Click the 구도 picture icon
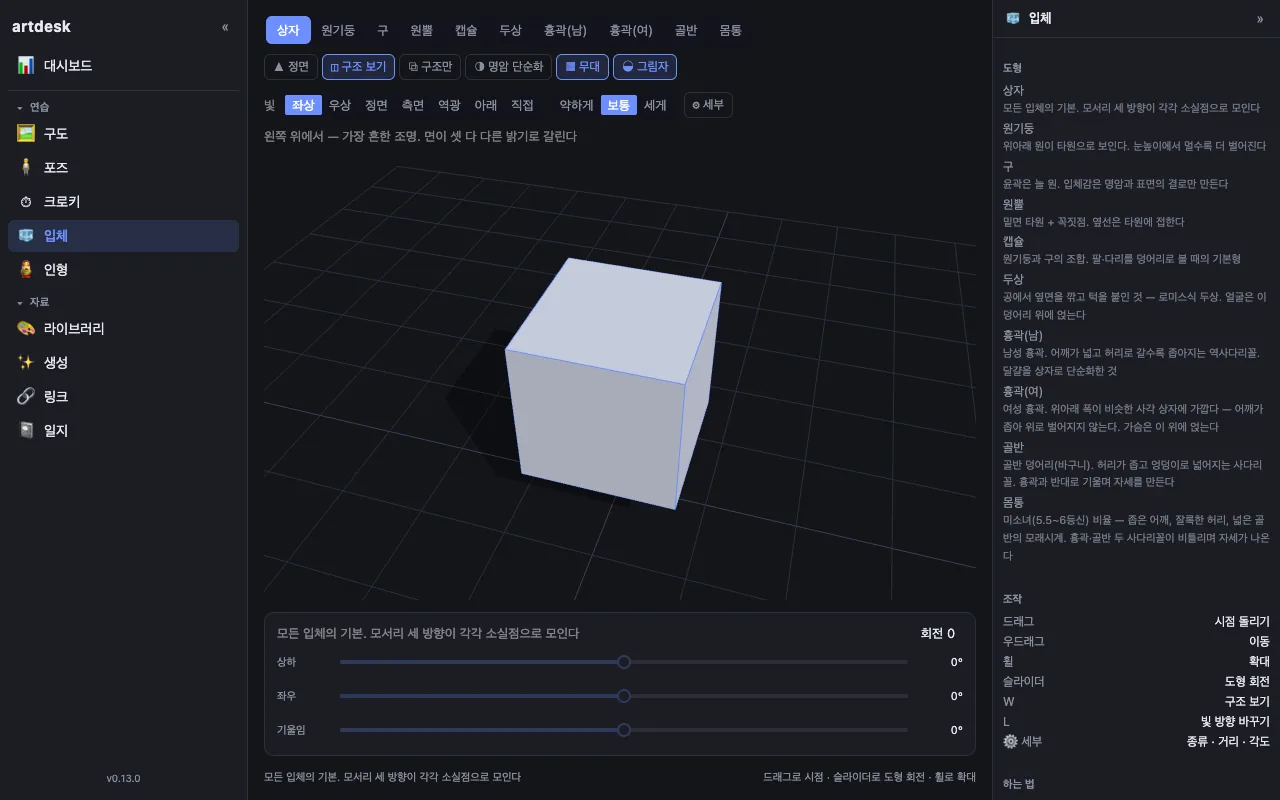1280x800 pixels. (26, 134)
